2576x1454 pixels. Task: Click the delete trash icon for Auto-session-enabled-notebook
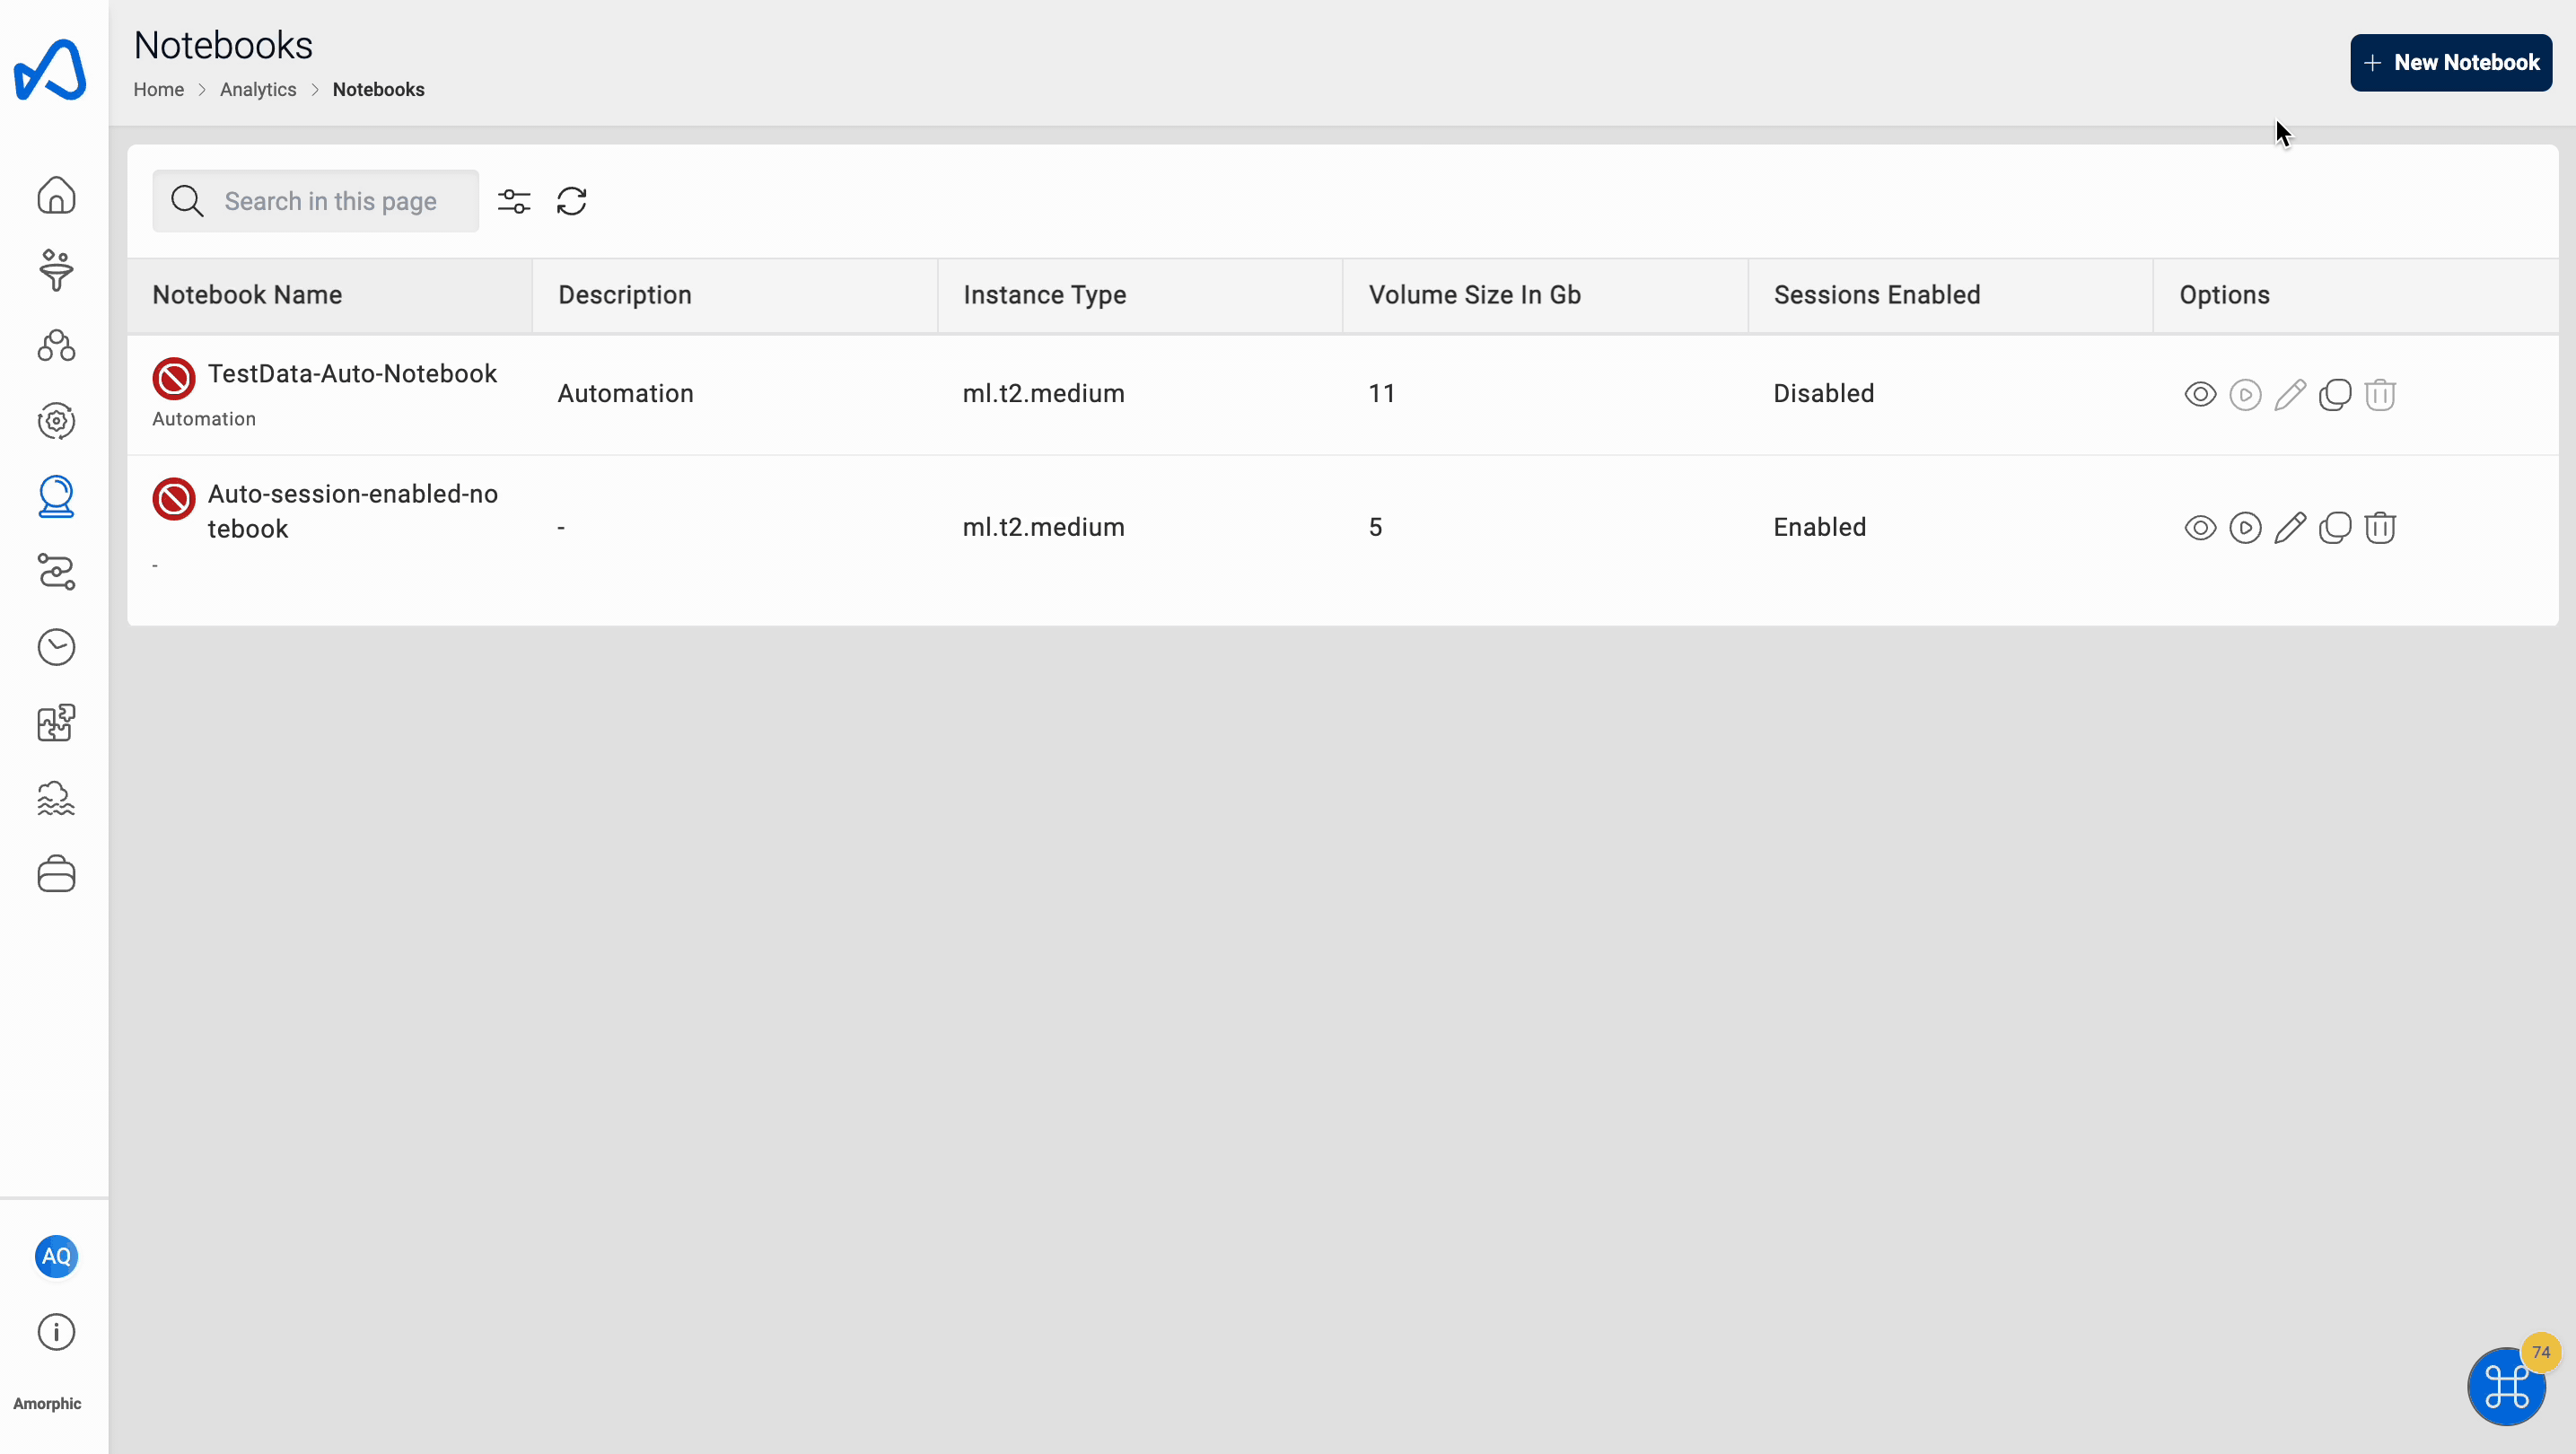[2381, 527]
